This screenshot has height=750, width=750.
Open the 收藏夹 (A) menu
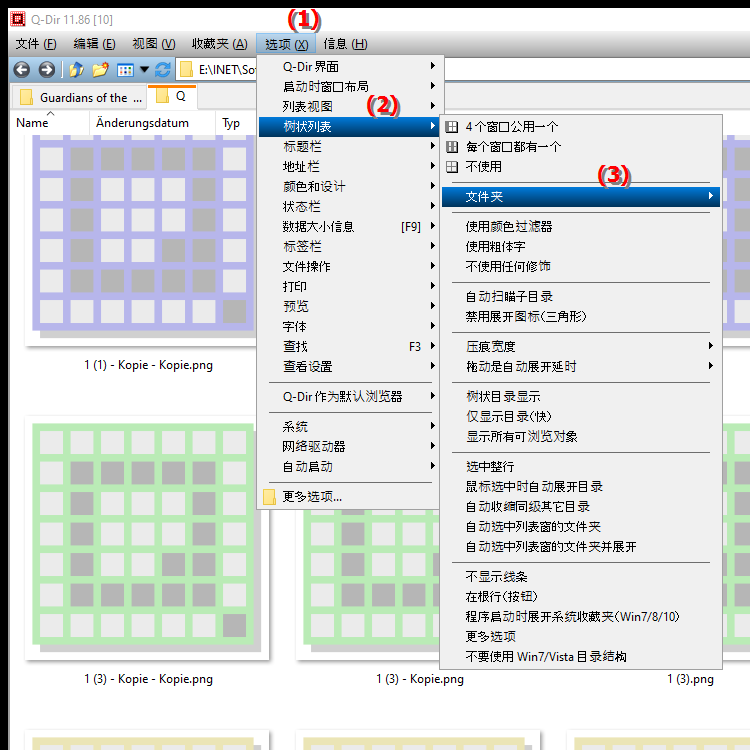point(220,44)
